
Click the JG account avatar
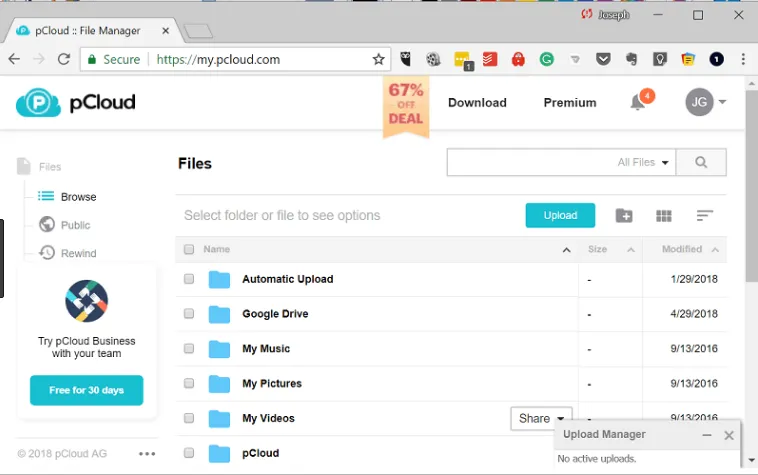[x=699, y=102]
